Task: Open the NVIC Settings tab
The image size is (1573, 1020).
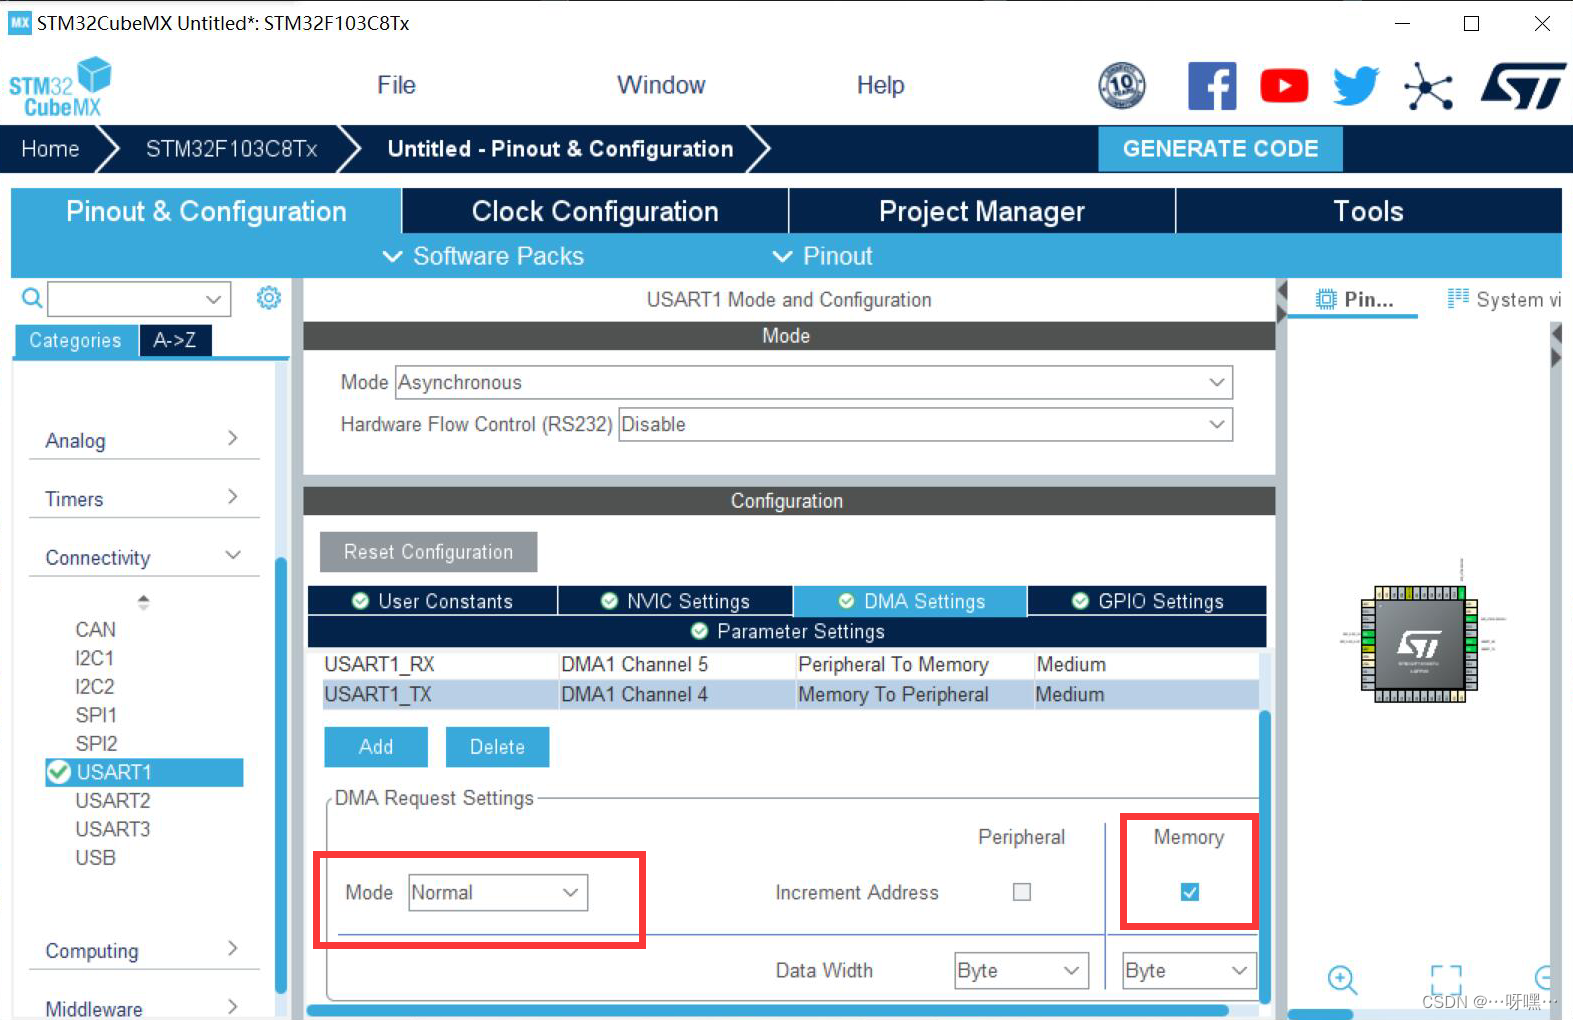Action: click(x=675, y=601)
